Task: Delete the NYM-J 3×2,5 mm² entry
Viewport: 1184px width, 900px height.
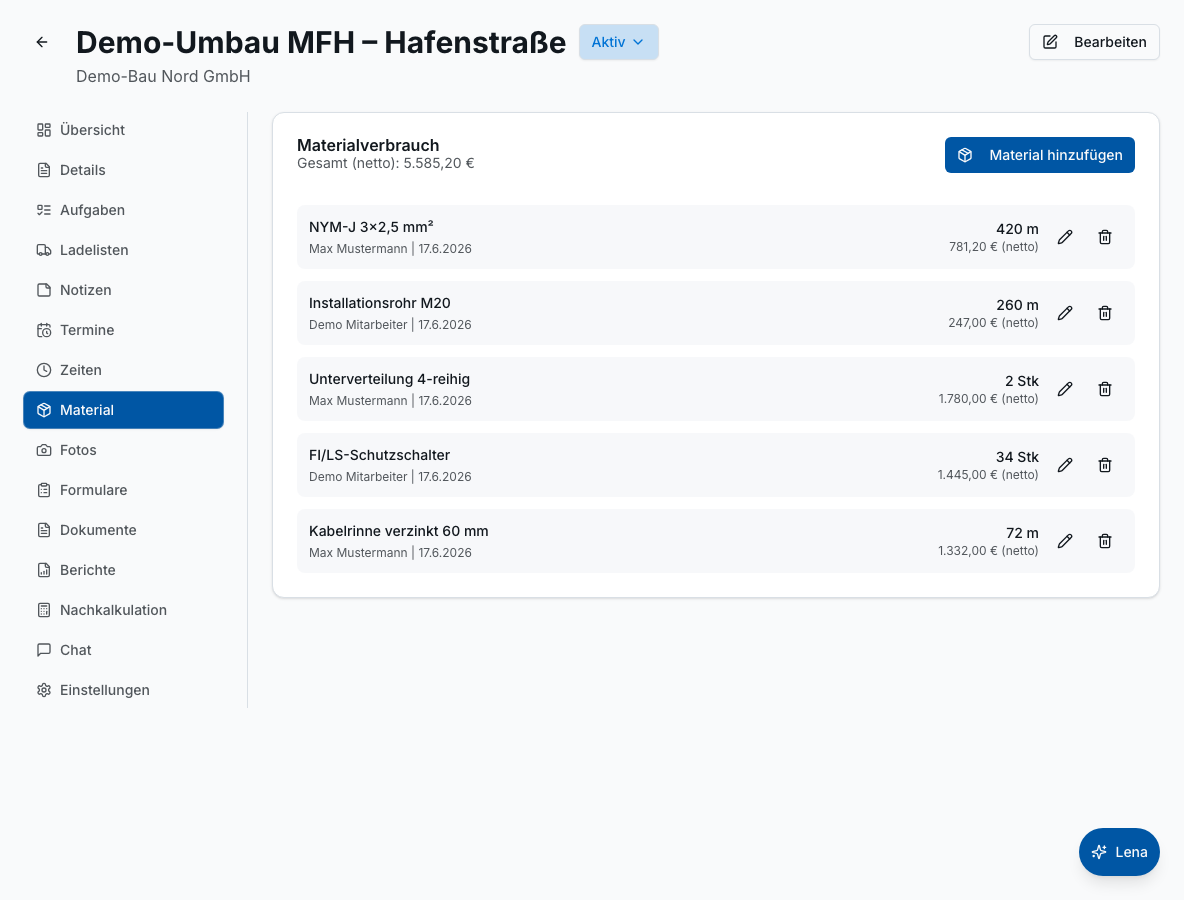Action: coord(1105,237)
